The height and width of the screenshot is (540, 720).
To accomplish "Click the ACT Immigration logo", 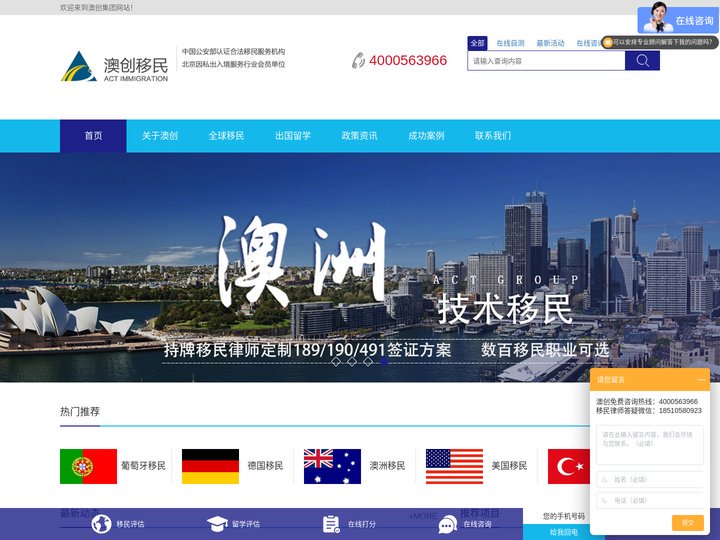I will click(114, 67).
